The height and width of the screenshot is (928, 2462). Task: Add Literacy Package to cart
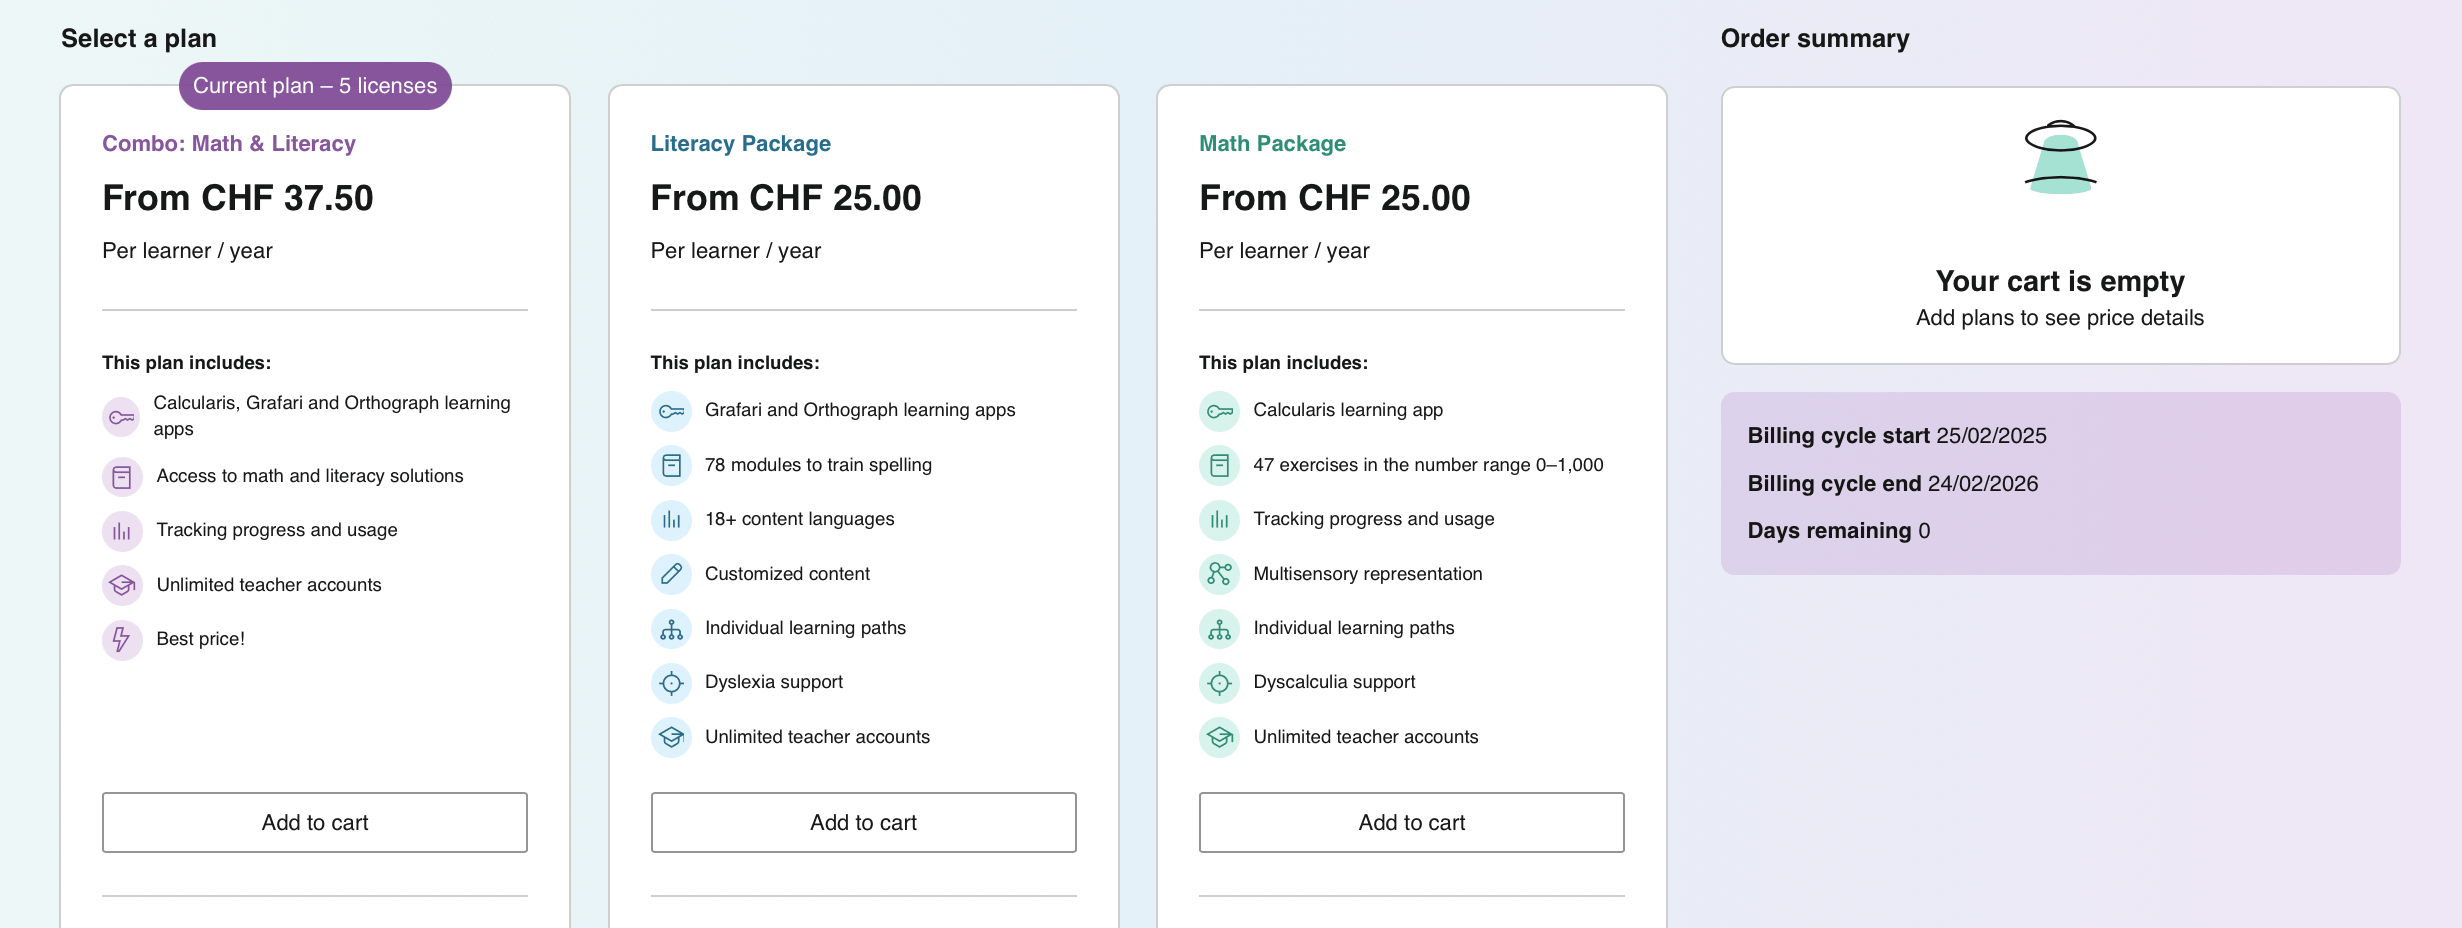click(863, 822)
